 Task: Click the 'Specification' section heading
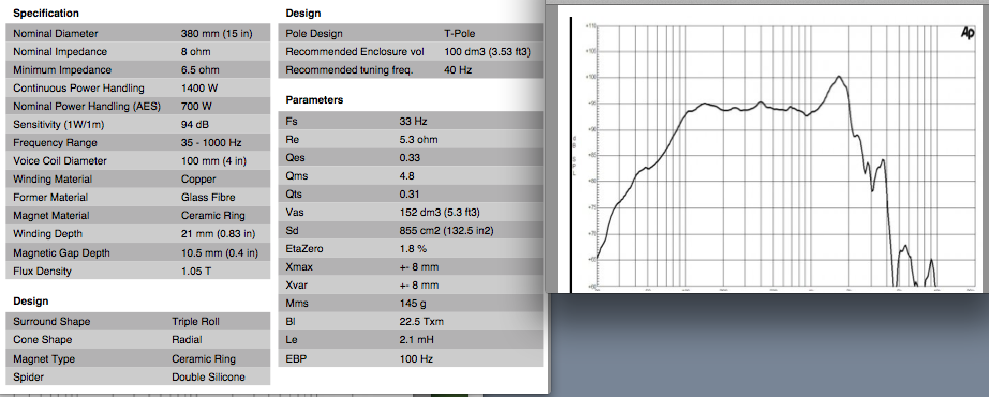coord(46,13)
